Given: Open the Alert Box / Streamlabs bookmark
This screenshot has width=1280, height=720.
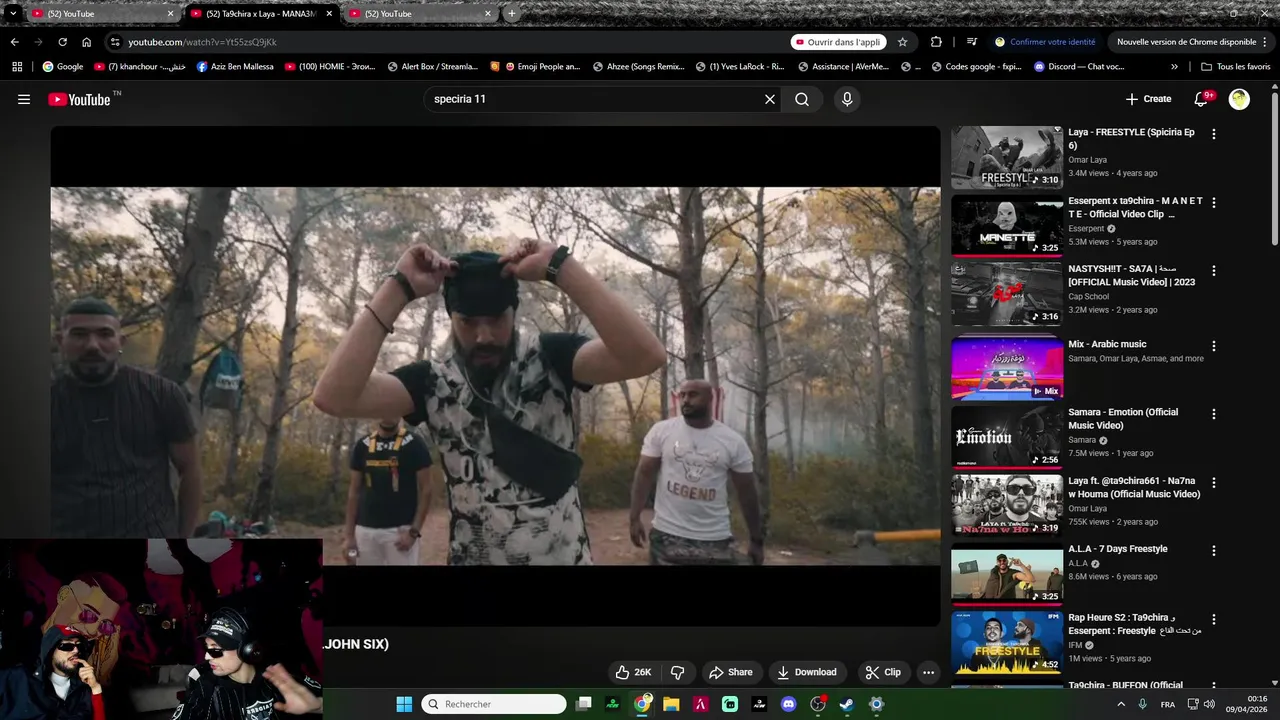Looking at the screenshot, I should pyautogui.click(x=432, y=67).
